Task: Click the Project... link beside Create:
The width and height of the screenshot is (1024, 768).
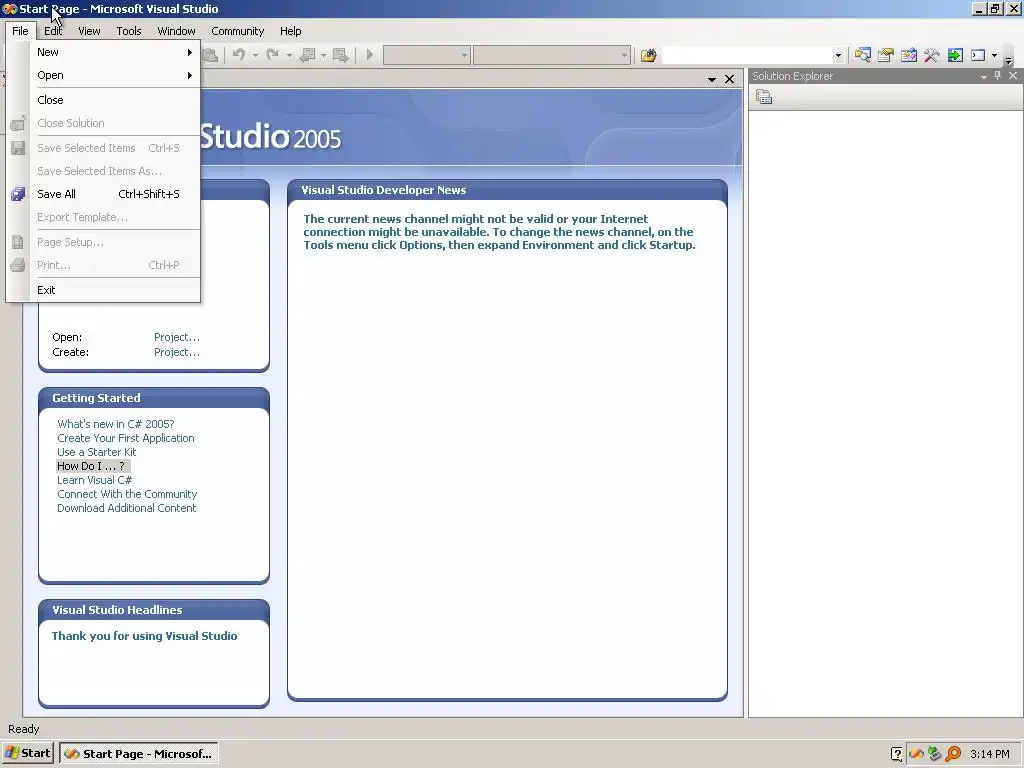Action: tap(177, 352)
